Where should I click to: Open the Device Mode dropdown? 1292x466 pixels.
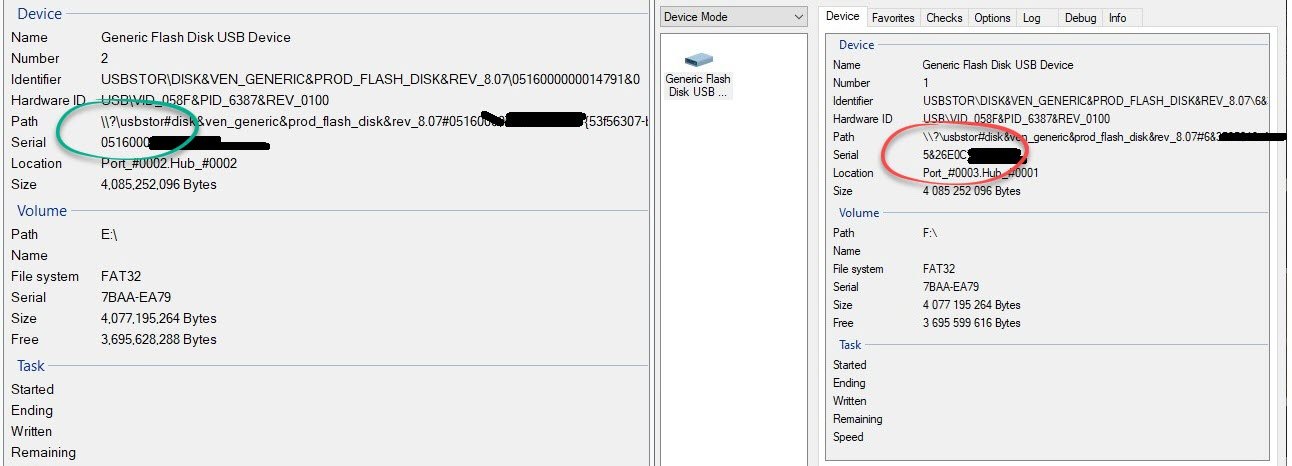coord(734,17)
